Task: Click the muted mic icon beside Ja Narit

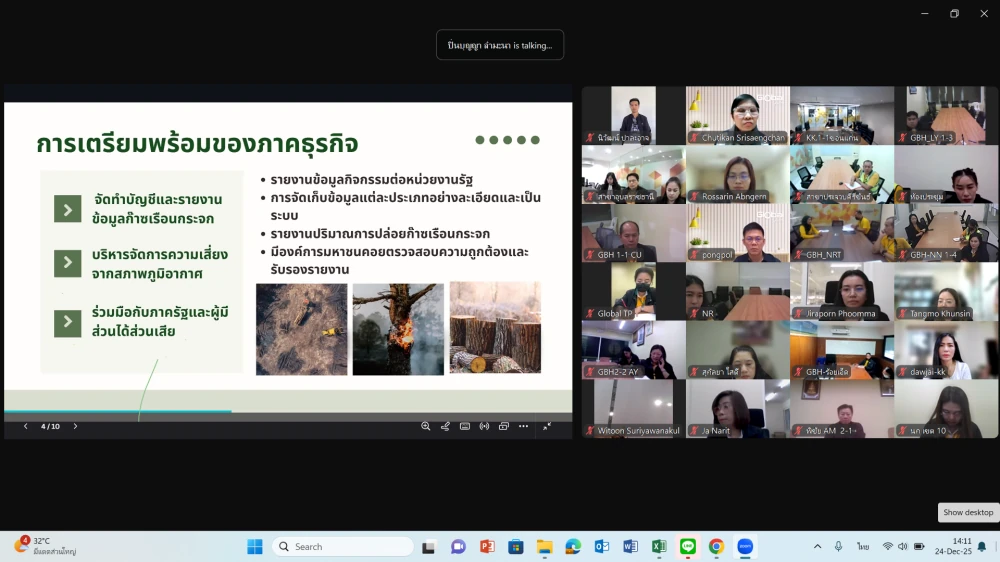Action: click(x=695, y=431)
